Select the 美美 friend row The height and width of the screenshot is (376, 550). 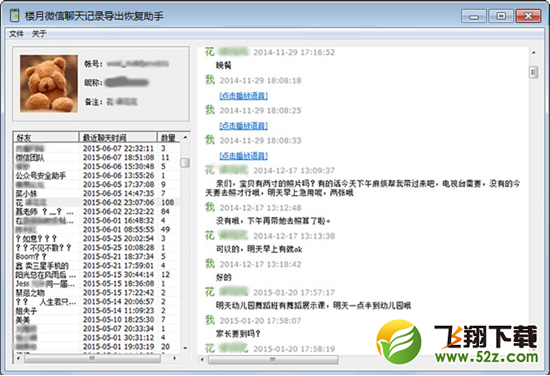(x=97, y=320)
